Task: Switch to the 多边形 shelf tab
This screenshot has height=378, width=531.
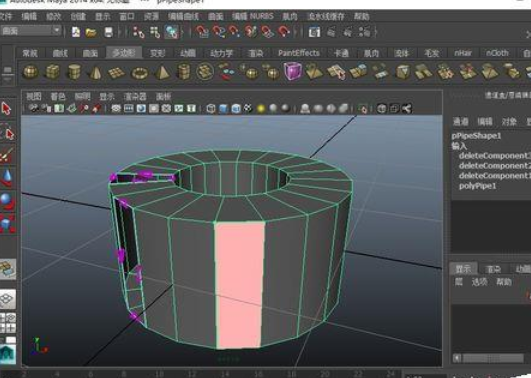Action: coord(124,53)
